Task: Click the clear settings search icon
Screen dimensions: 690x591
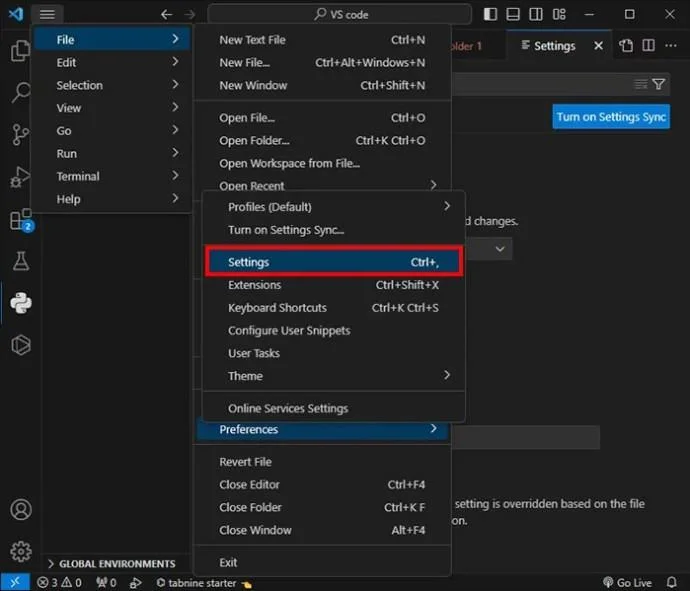Action: point(641,84)
